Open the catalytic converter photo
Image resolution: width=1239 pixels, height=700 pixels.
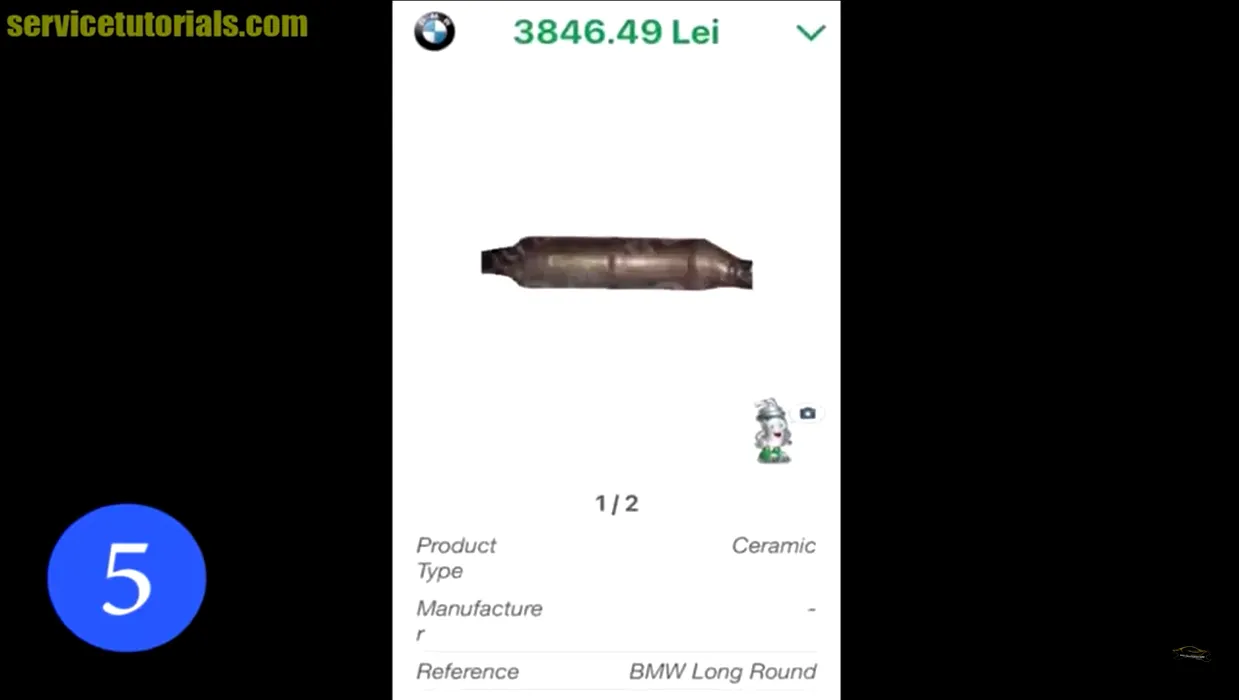(616, 263)
